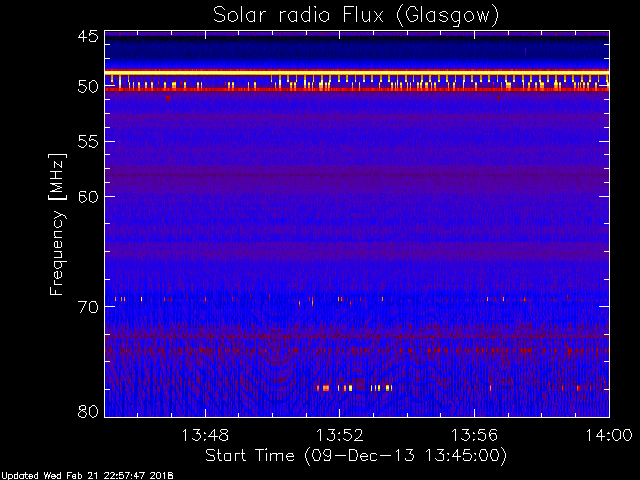The image size is (640, 480).
Task: Click the "Updated Wed Feb 21 22:57:47 2018" timestamp
Action: pos(87,476)
